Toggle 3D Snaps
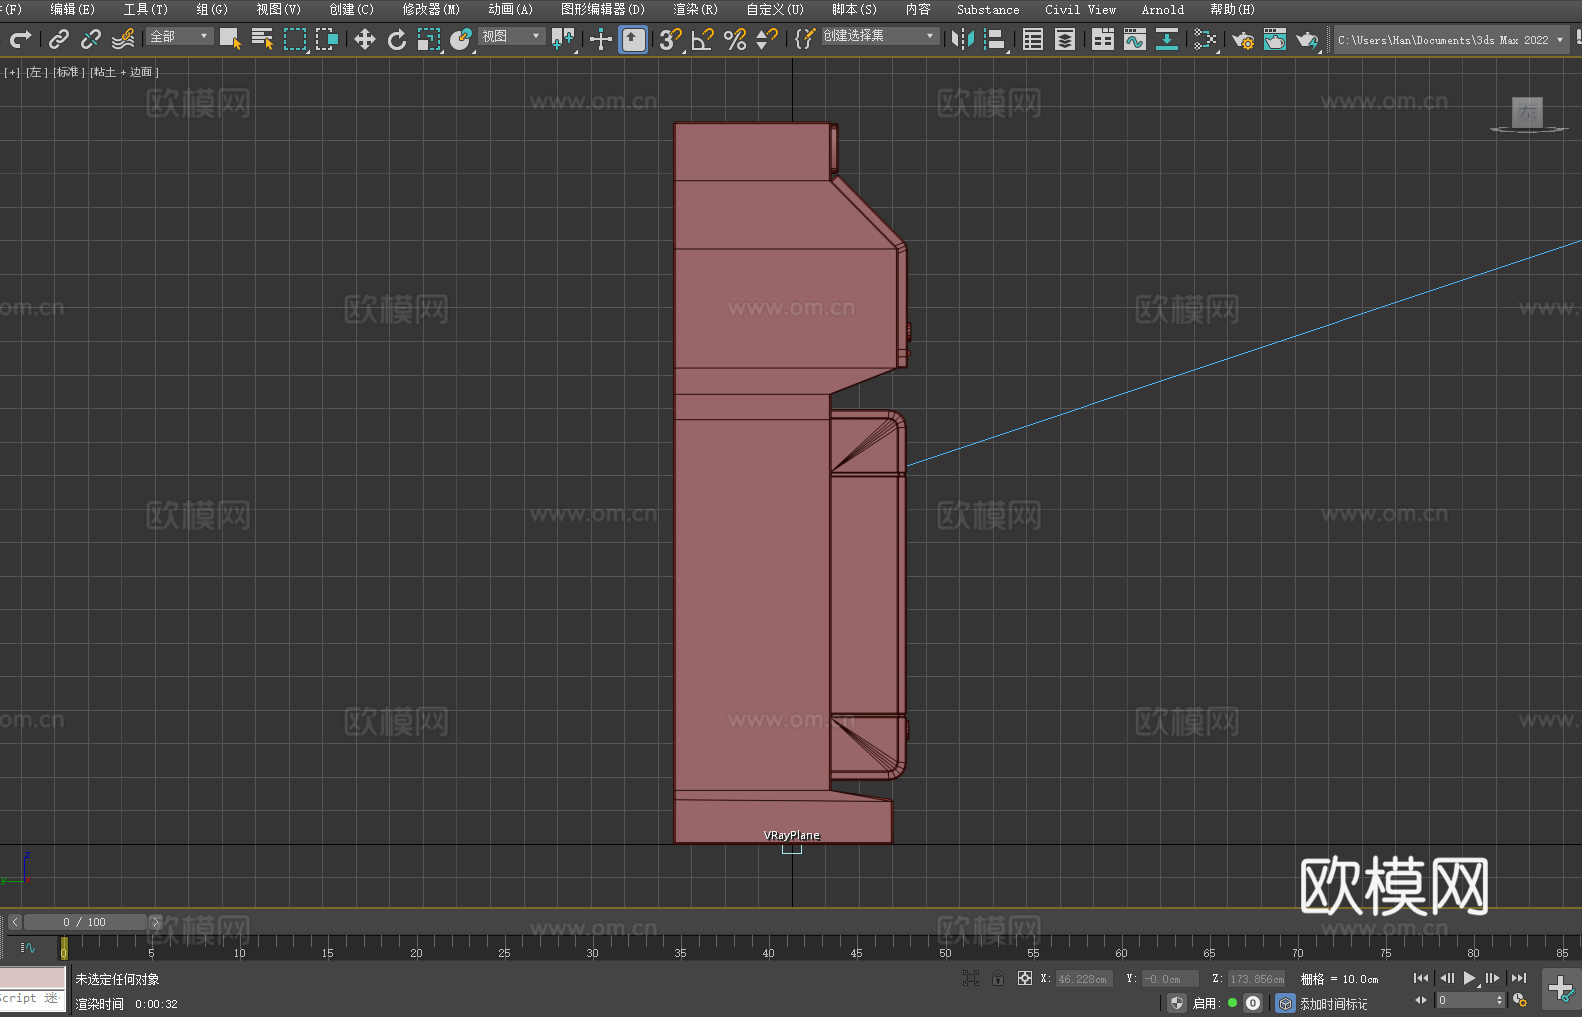Image resolution: width=1582 pixels, height=1017 pixels. 671,39
